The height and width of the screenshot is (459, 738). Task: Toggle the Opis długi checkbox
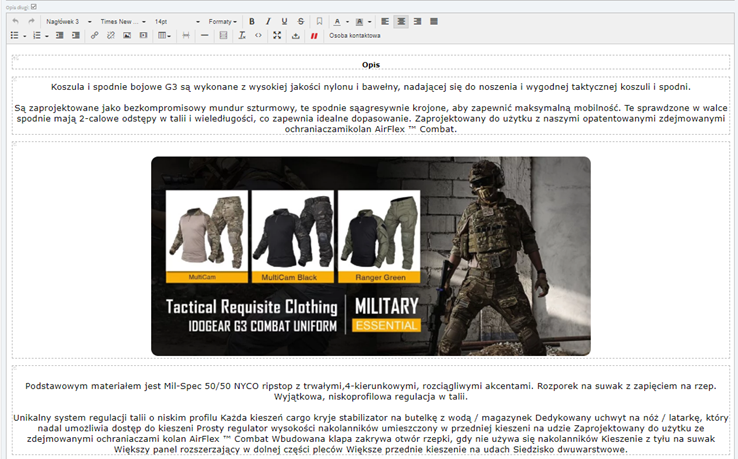point(33,7)
